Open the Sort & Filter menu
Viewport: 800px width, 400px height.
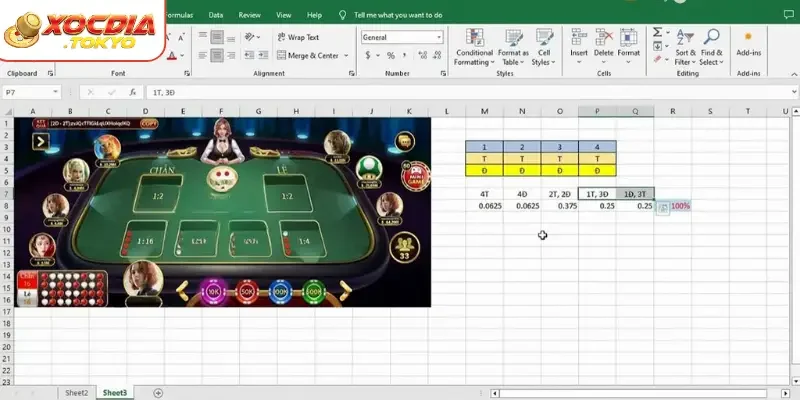point(685,47)
